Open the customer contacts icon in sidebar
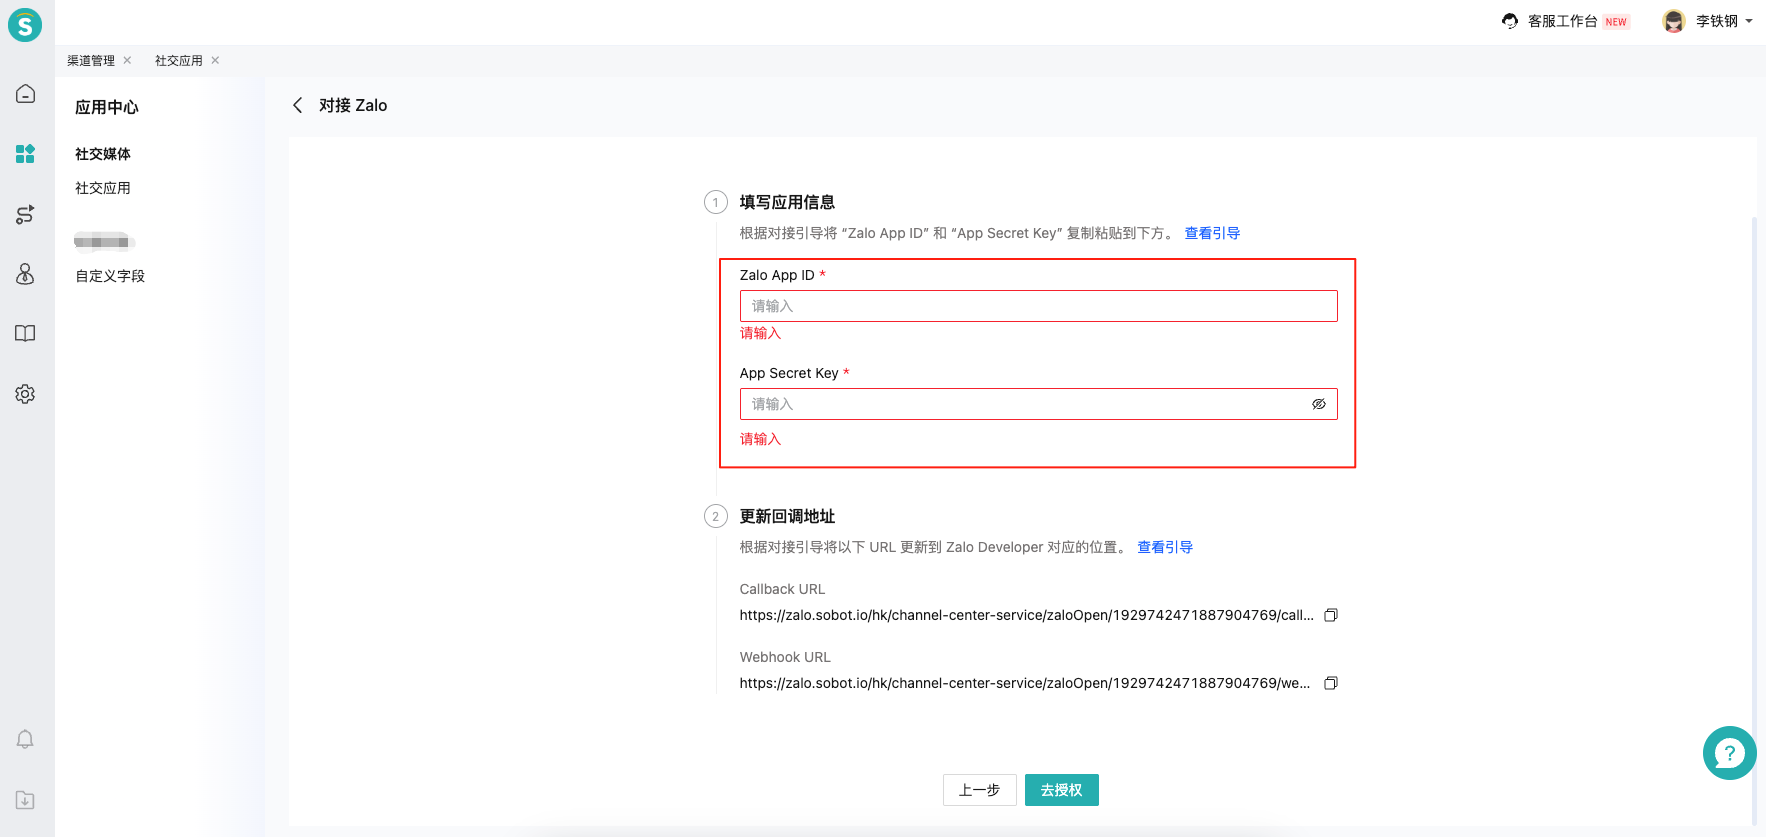 coord(25,274)
